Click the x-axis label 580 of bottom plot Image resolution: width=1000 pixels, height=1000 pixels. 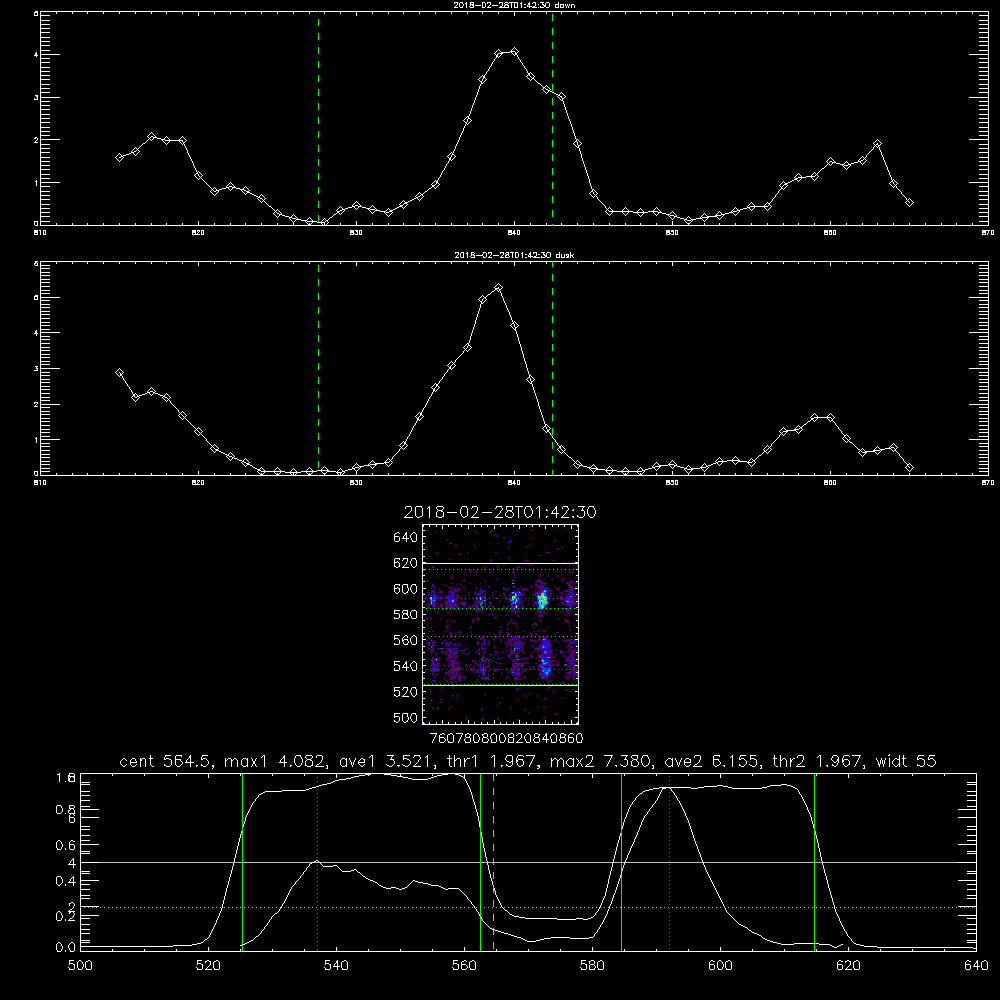tap(592, 966)
